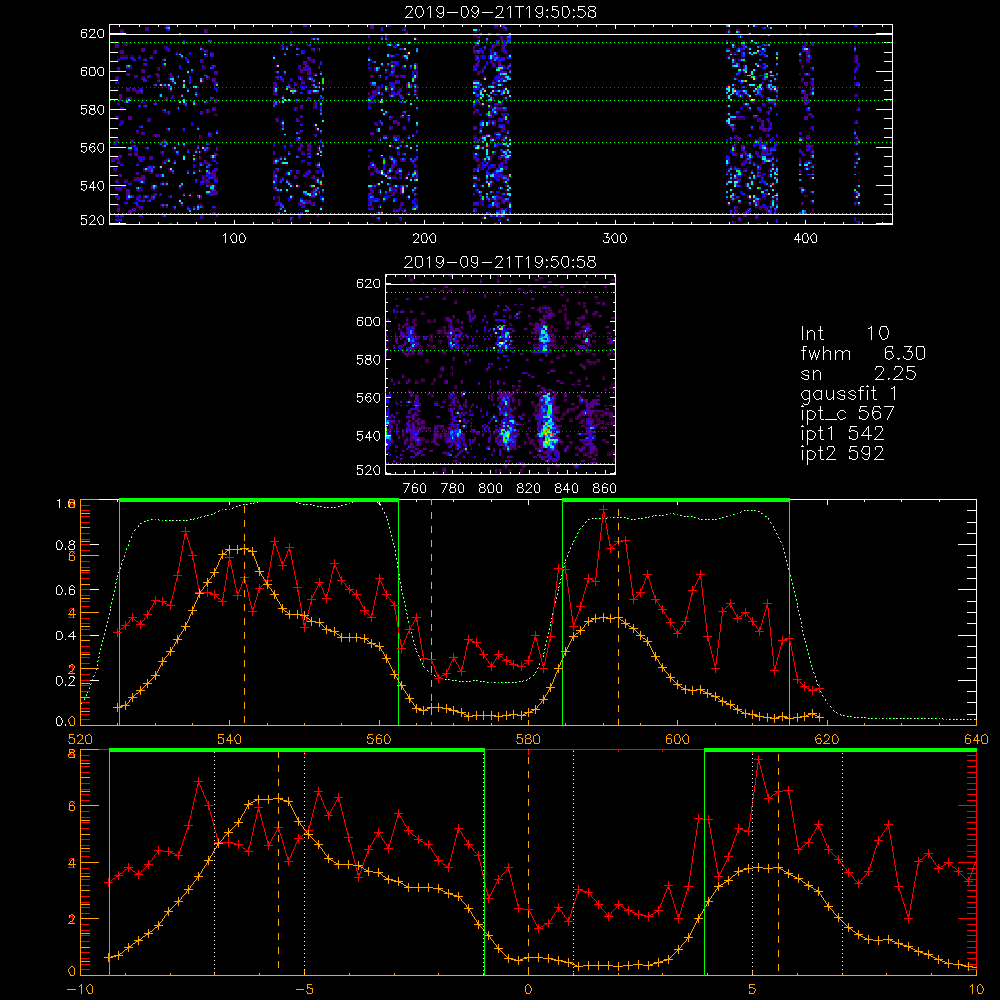Click y-axis label 600 of middle image
Image resolution: width=1000 pixels, height=1000 pixels.
pyautogui.click(x=369, y=321)
